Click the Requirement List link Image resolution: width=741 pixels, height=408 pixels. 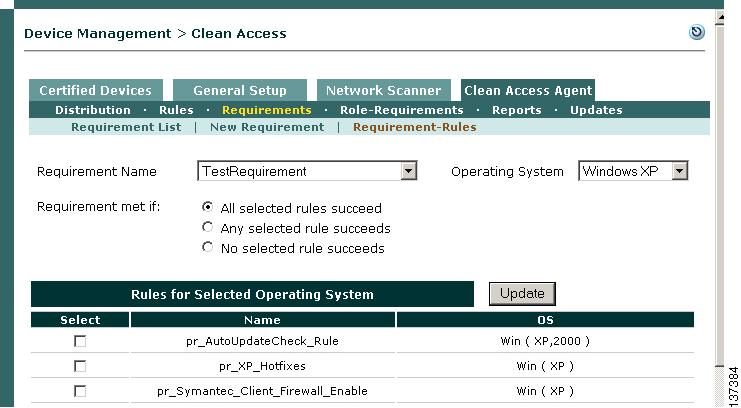(126, 127)
